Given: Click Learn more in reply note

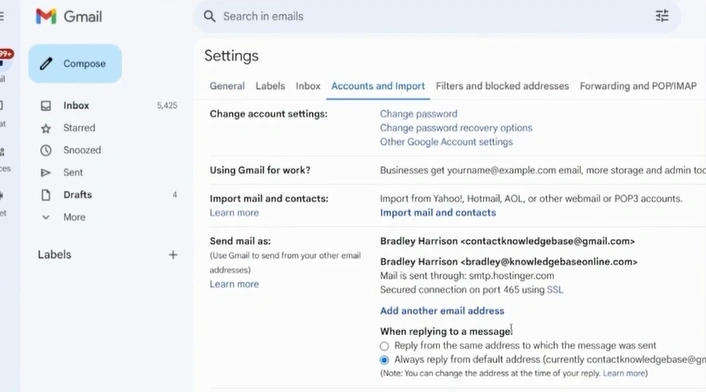Looking at the screenshot, I should [x=624, y=373].
